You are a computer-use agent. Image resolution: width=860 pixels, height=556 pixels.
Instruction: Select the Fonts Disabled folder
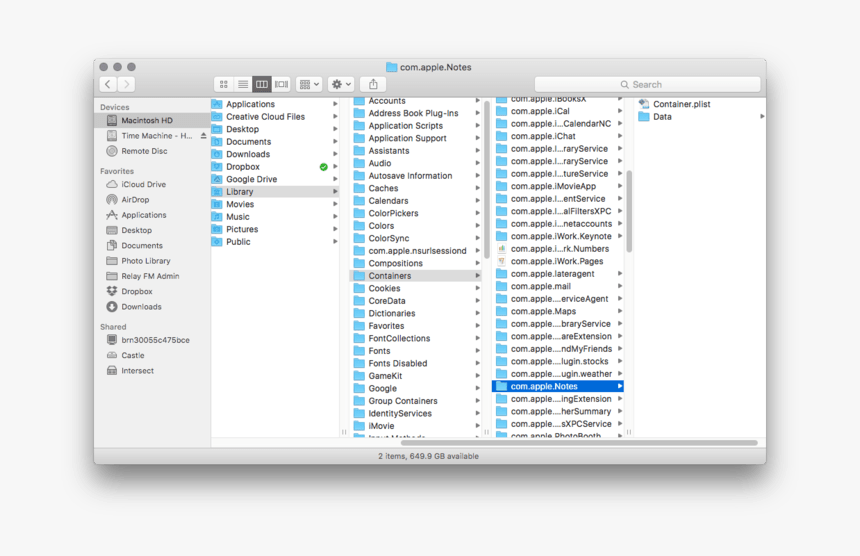[416, 363]
